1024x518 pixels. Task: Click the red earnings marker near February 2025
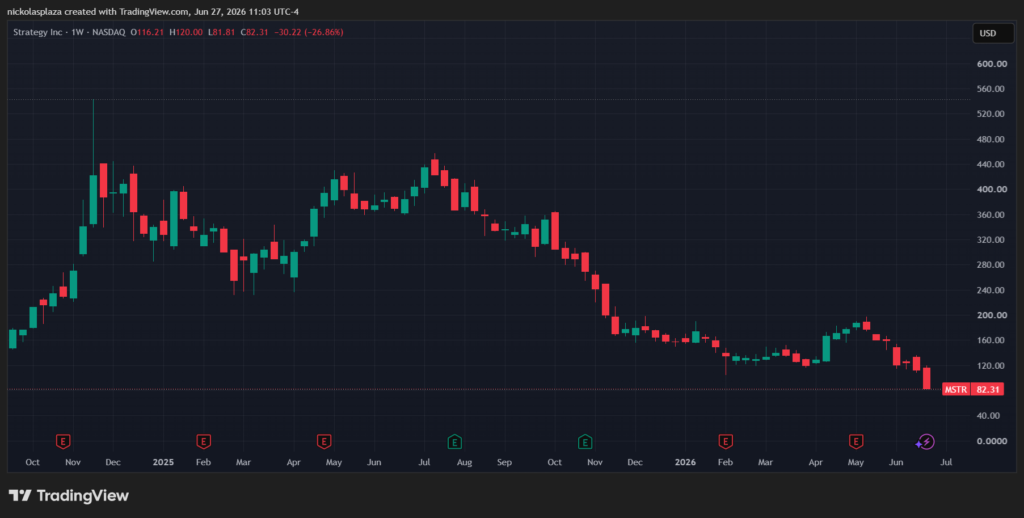point(204,442)
